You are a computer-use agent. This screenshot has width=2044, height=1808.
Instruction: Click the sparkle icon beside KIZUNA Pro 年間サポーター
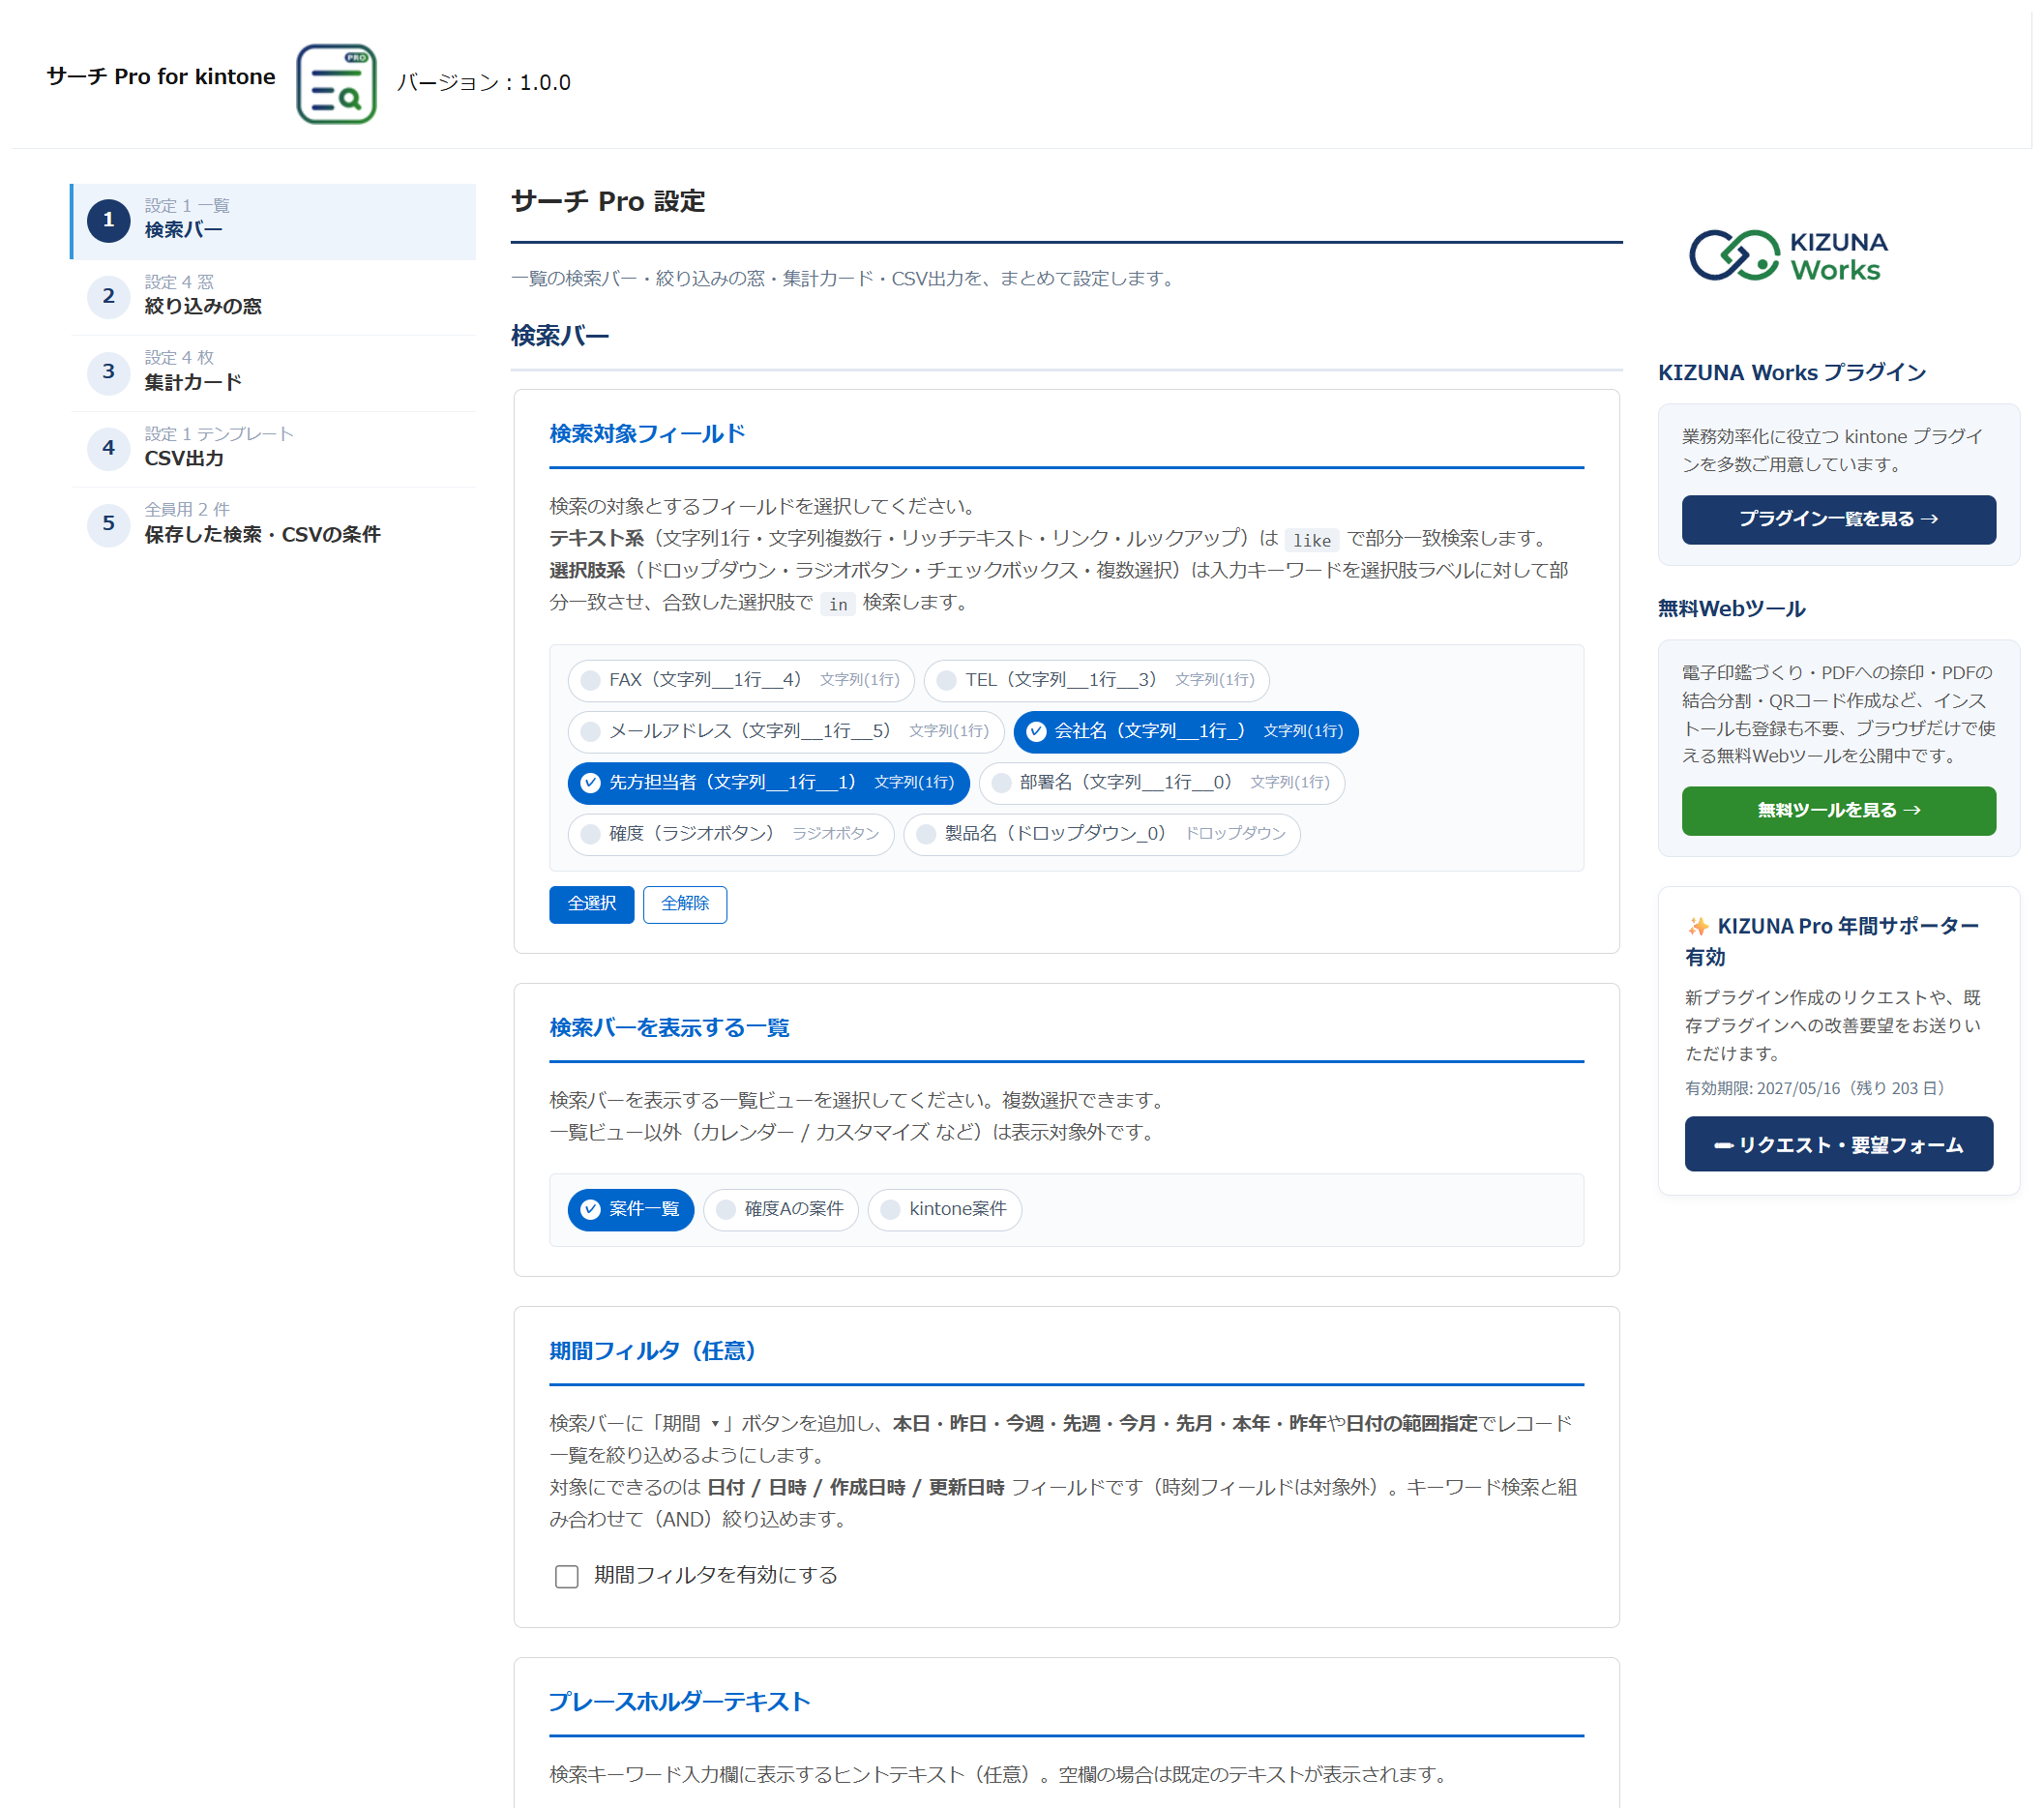[1697, 926]
